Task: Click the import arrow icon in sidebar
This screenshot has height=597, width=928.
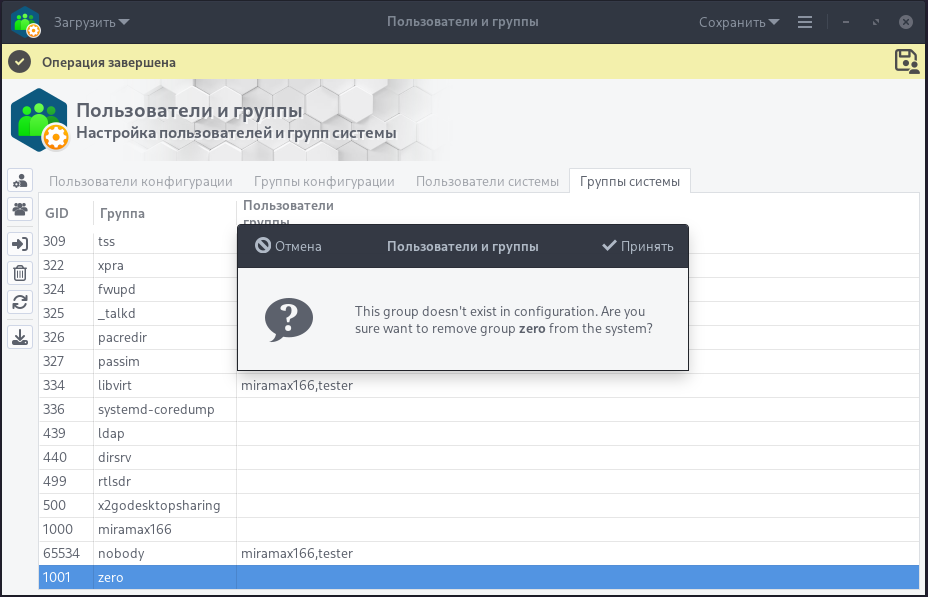Action: tap(20, 244)
